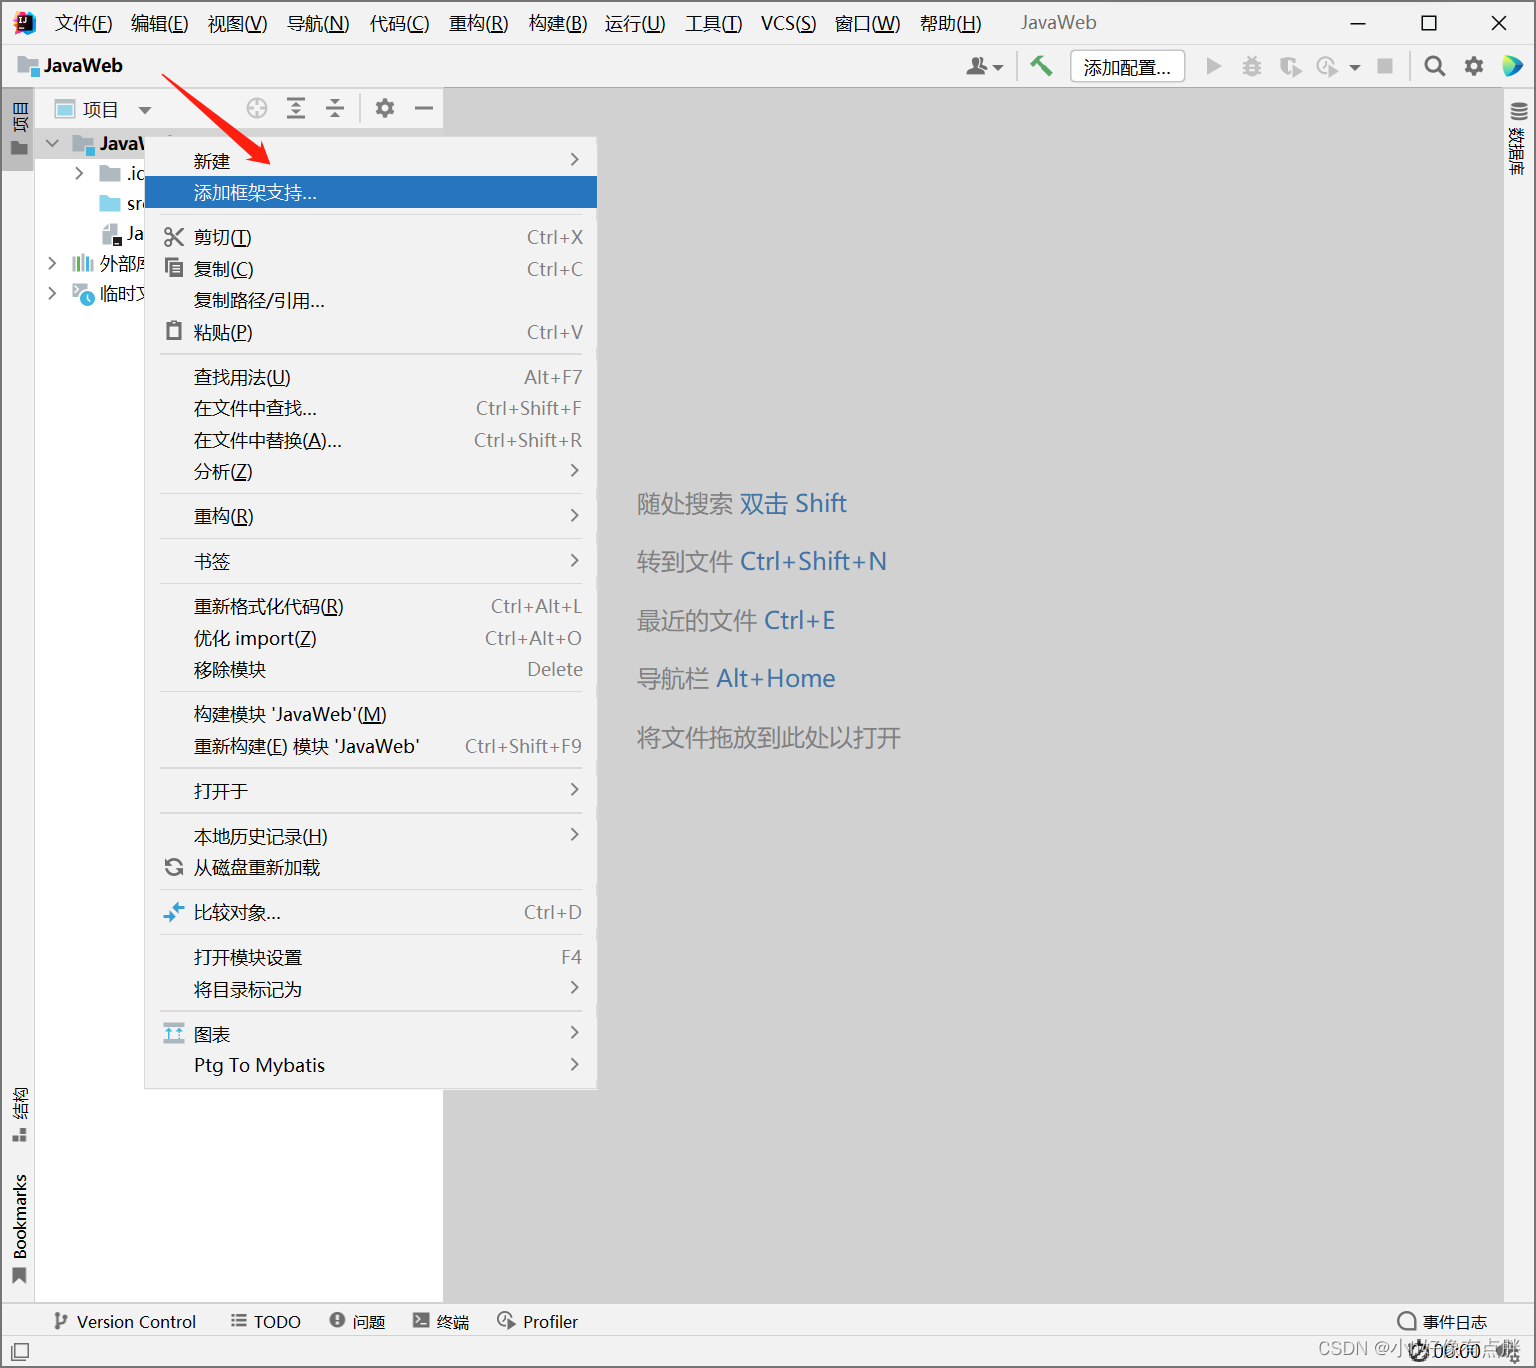
Task: Open the VCS menu in menu bar
Action: 788,23
